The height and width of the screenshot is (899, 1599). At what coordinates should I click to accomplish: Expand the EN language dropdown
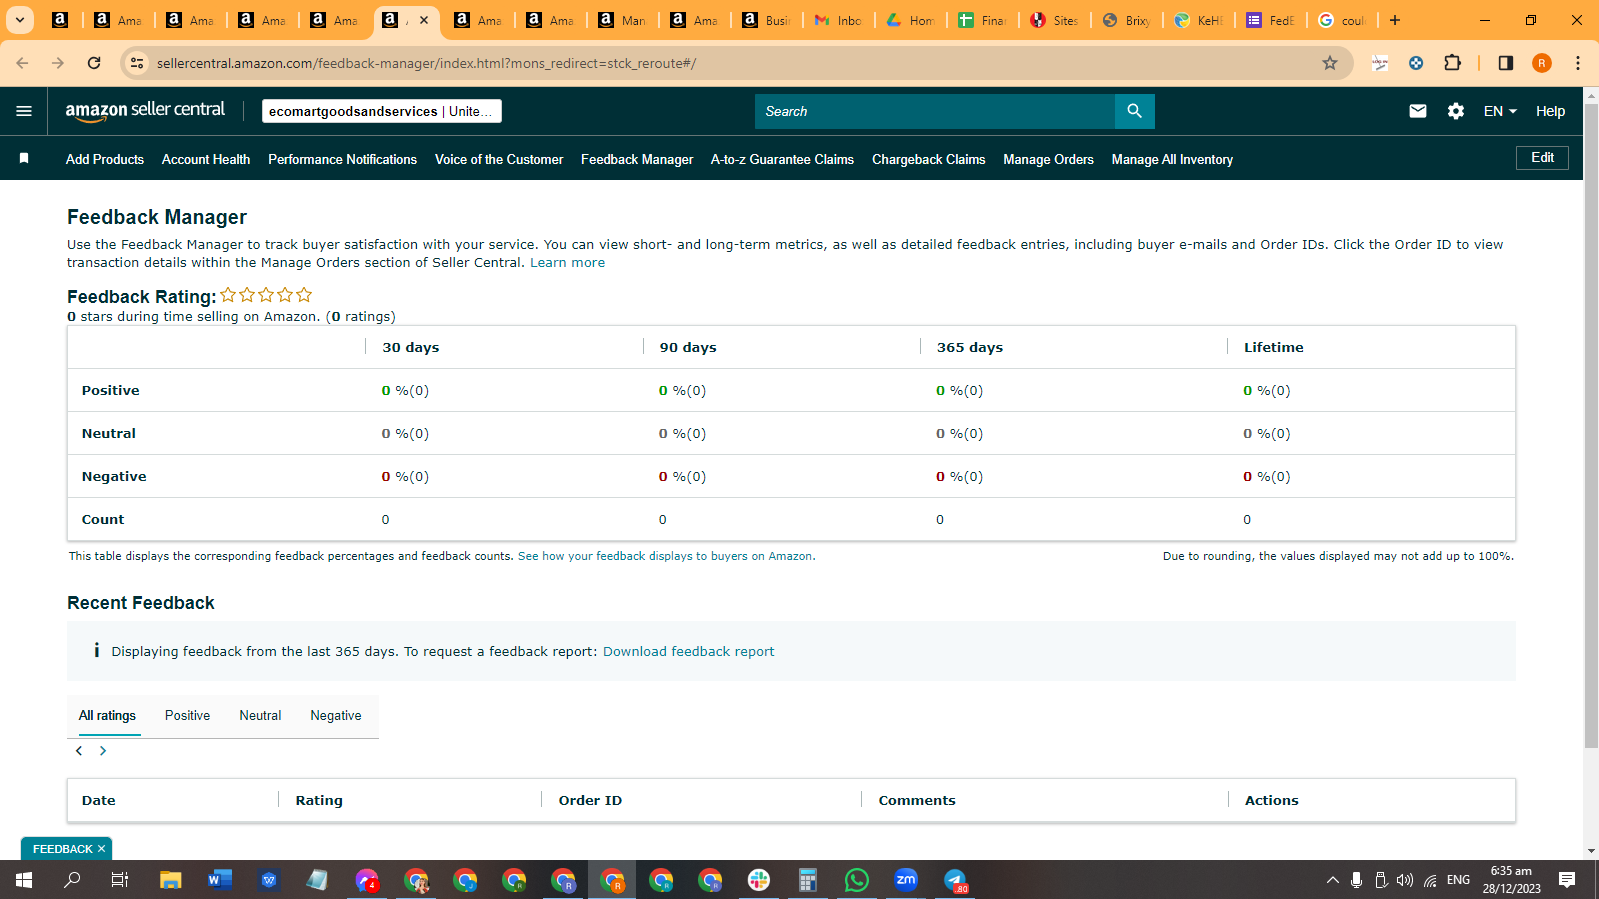(x=1500, y=111)
